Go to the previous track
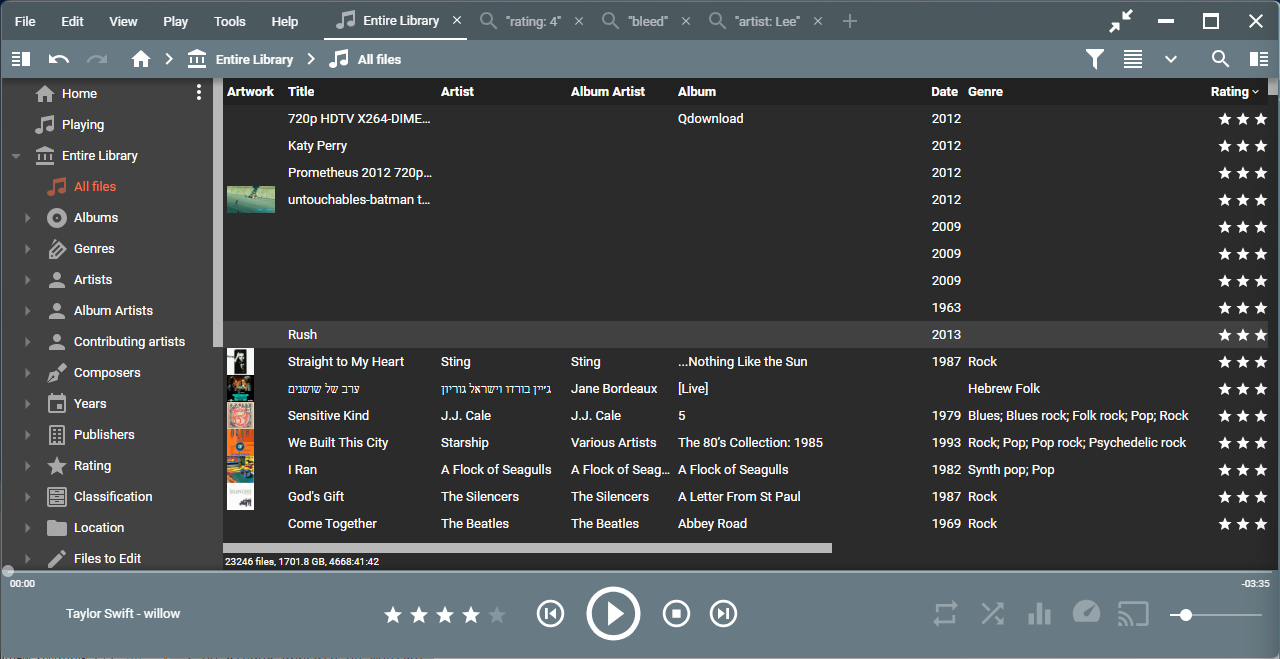1280x659 pixels. (550, 613)
